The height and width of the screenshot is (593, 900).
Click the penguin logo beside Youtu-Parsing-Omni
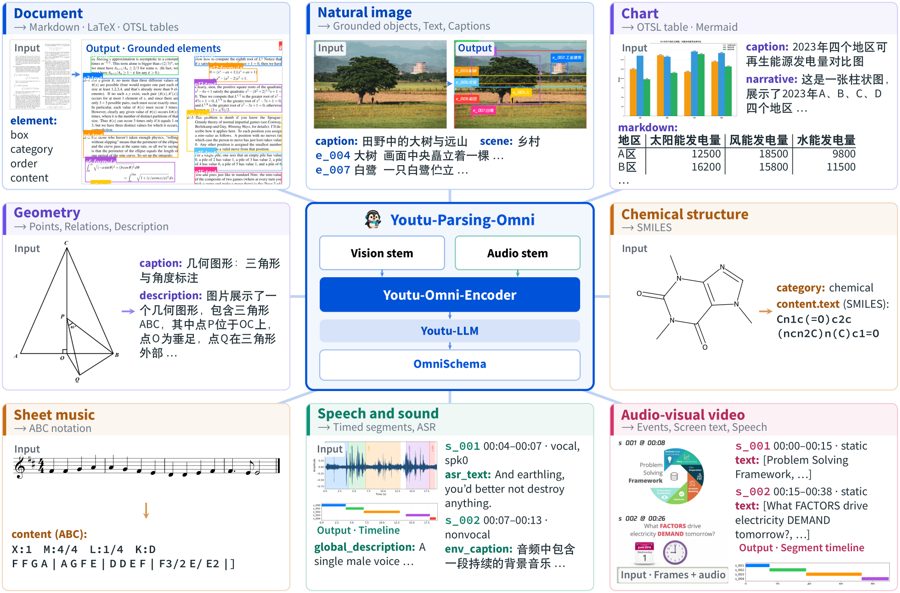(x=373, y=219)
